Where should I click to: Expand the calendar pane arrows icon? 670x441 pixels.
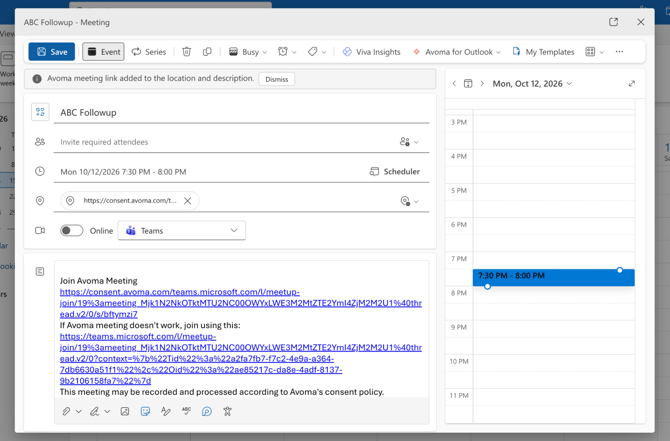tap(632, 83)
